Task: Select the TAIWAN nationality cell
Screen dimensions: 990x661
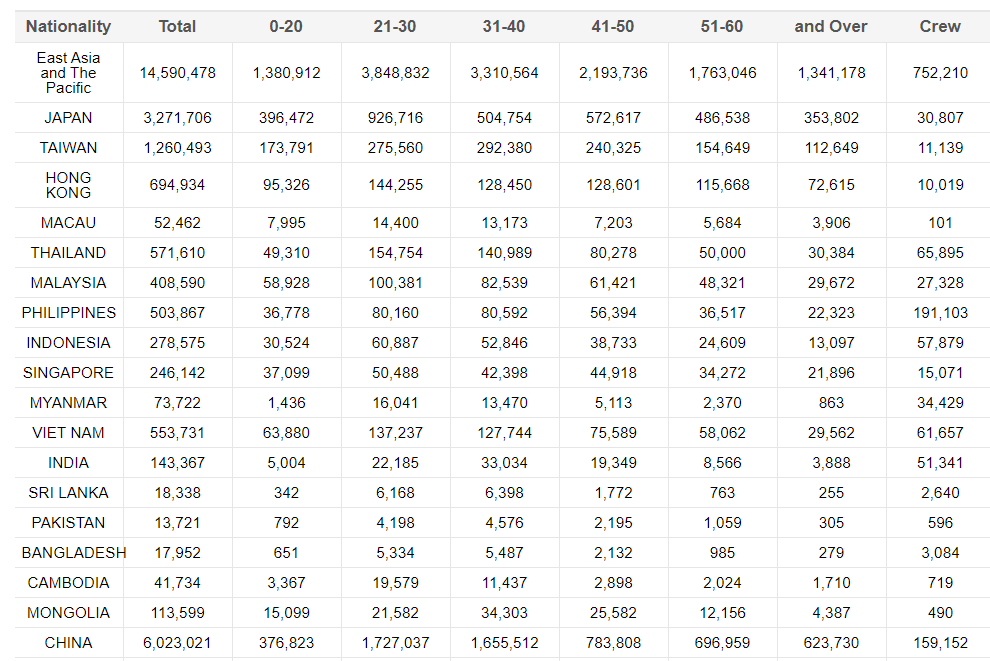Action: point(68,148)
